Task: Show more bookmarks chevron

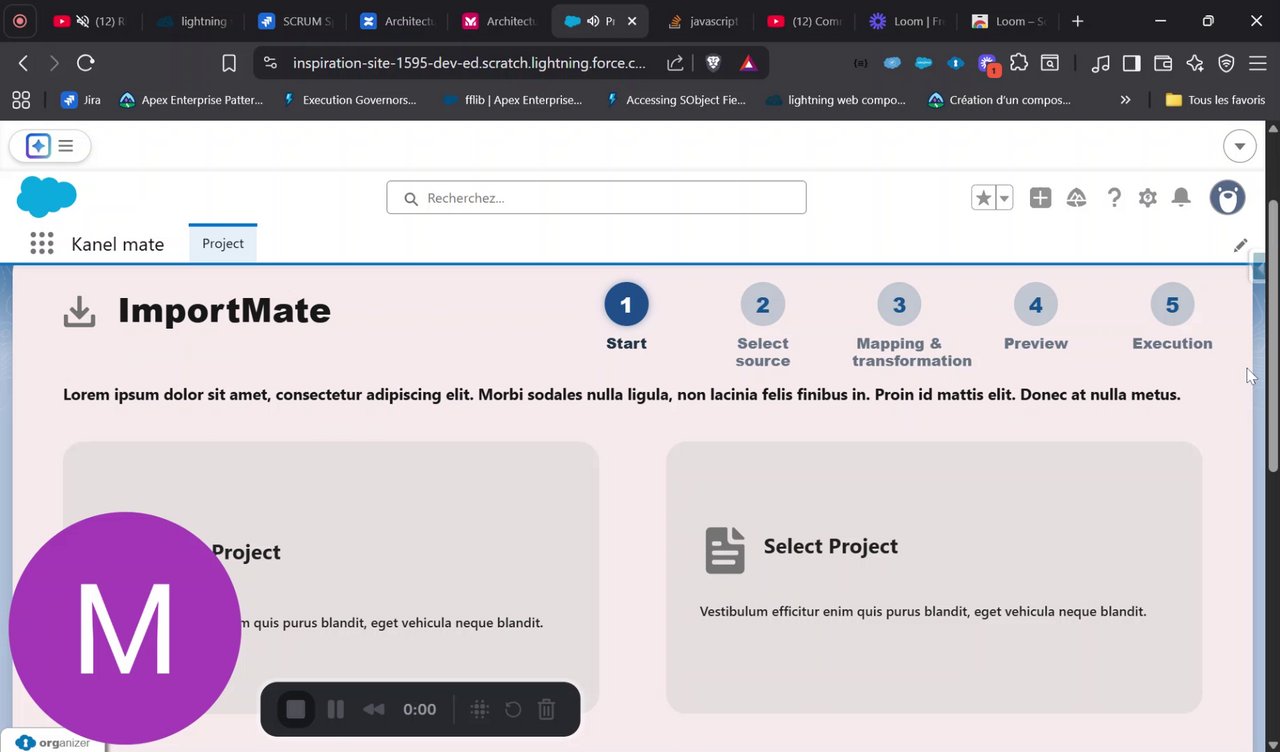Action: click(1125, 100)
